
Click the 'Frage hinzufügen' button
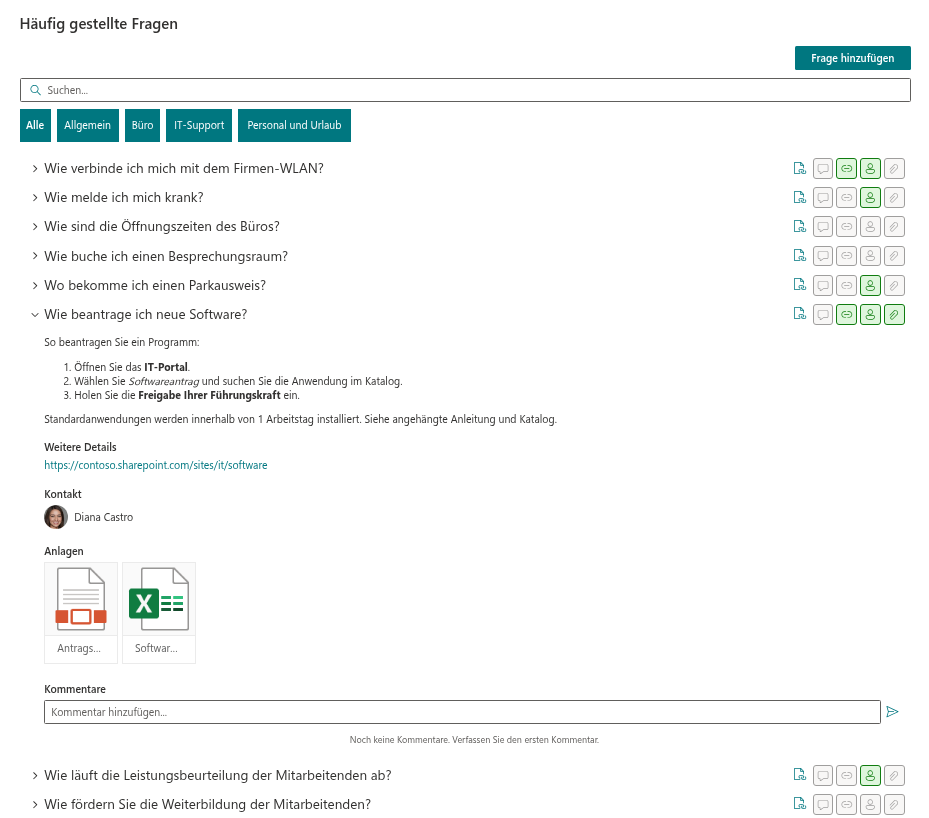853,58
